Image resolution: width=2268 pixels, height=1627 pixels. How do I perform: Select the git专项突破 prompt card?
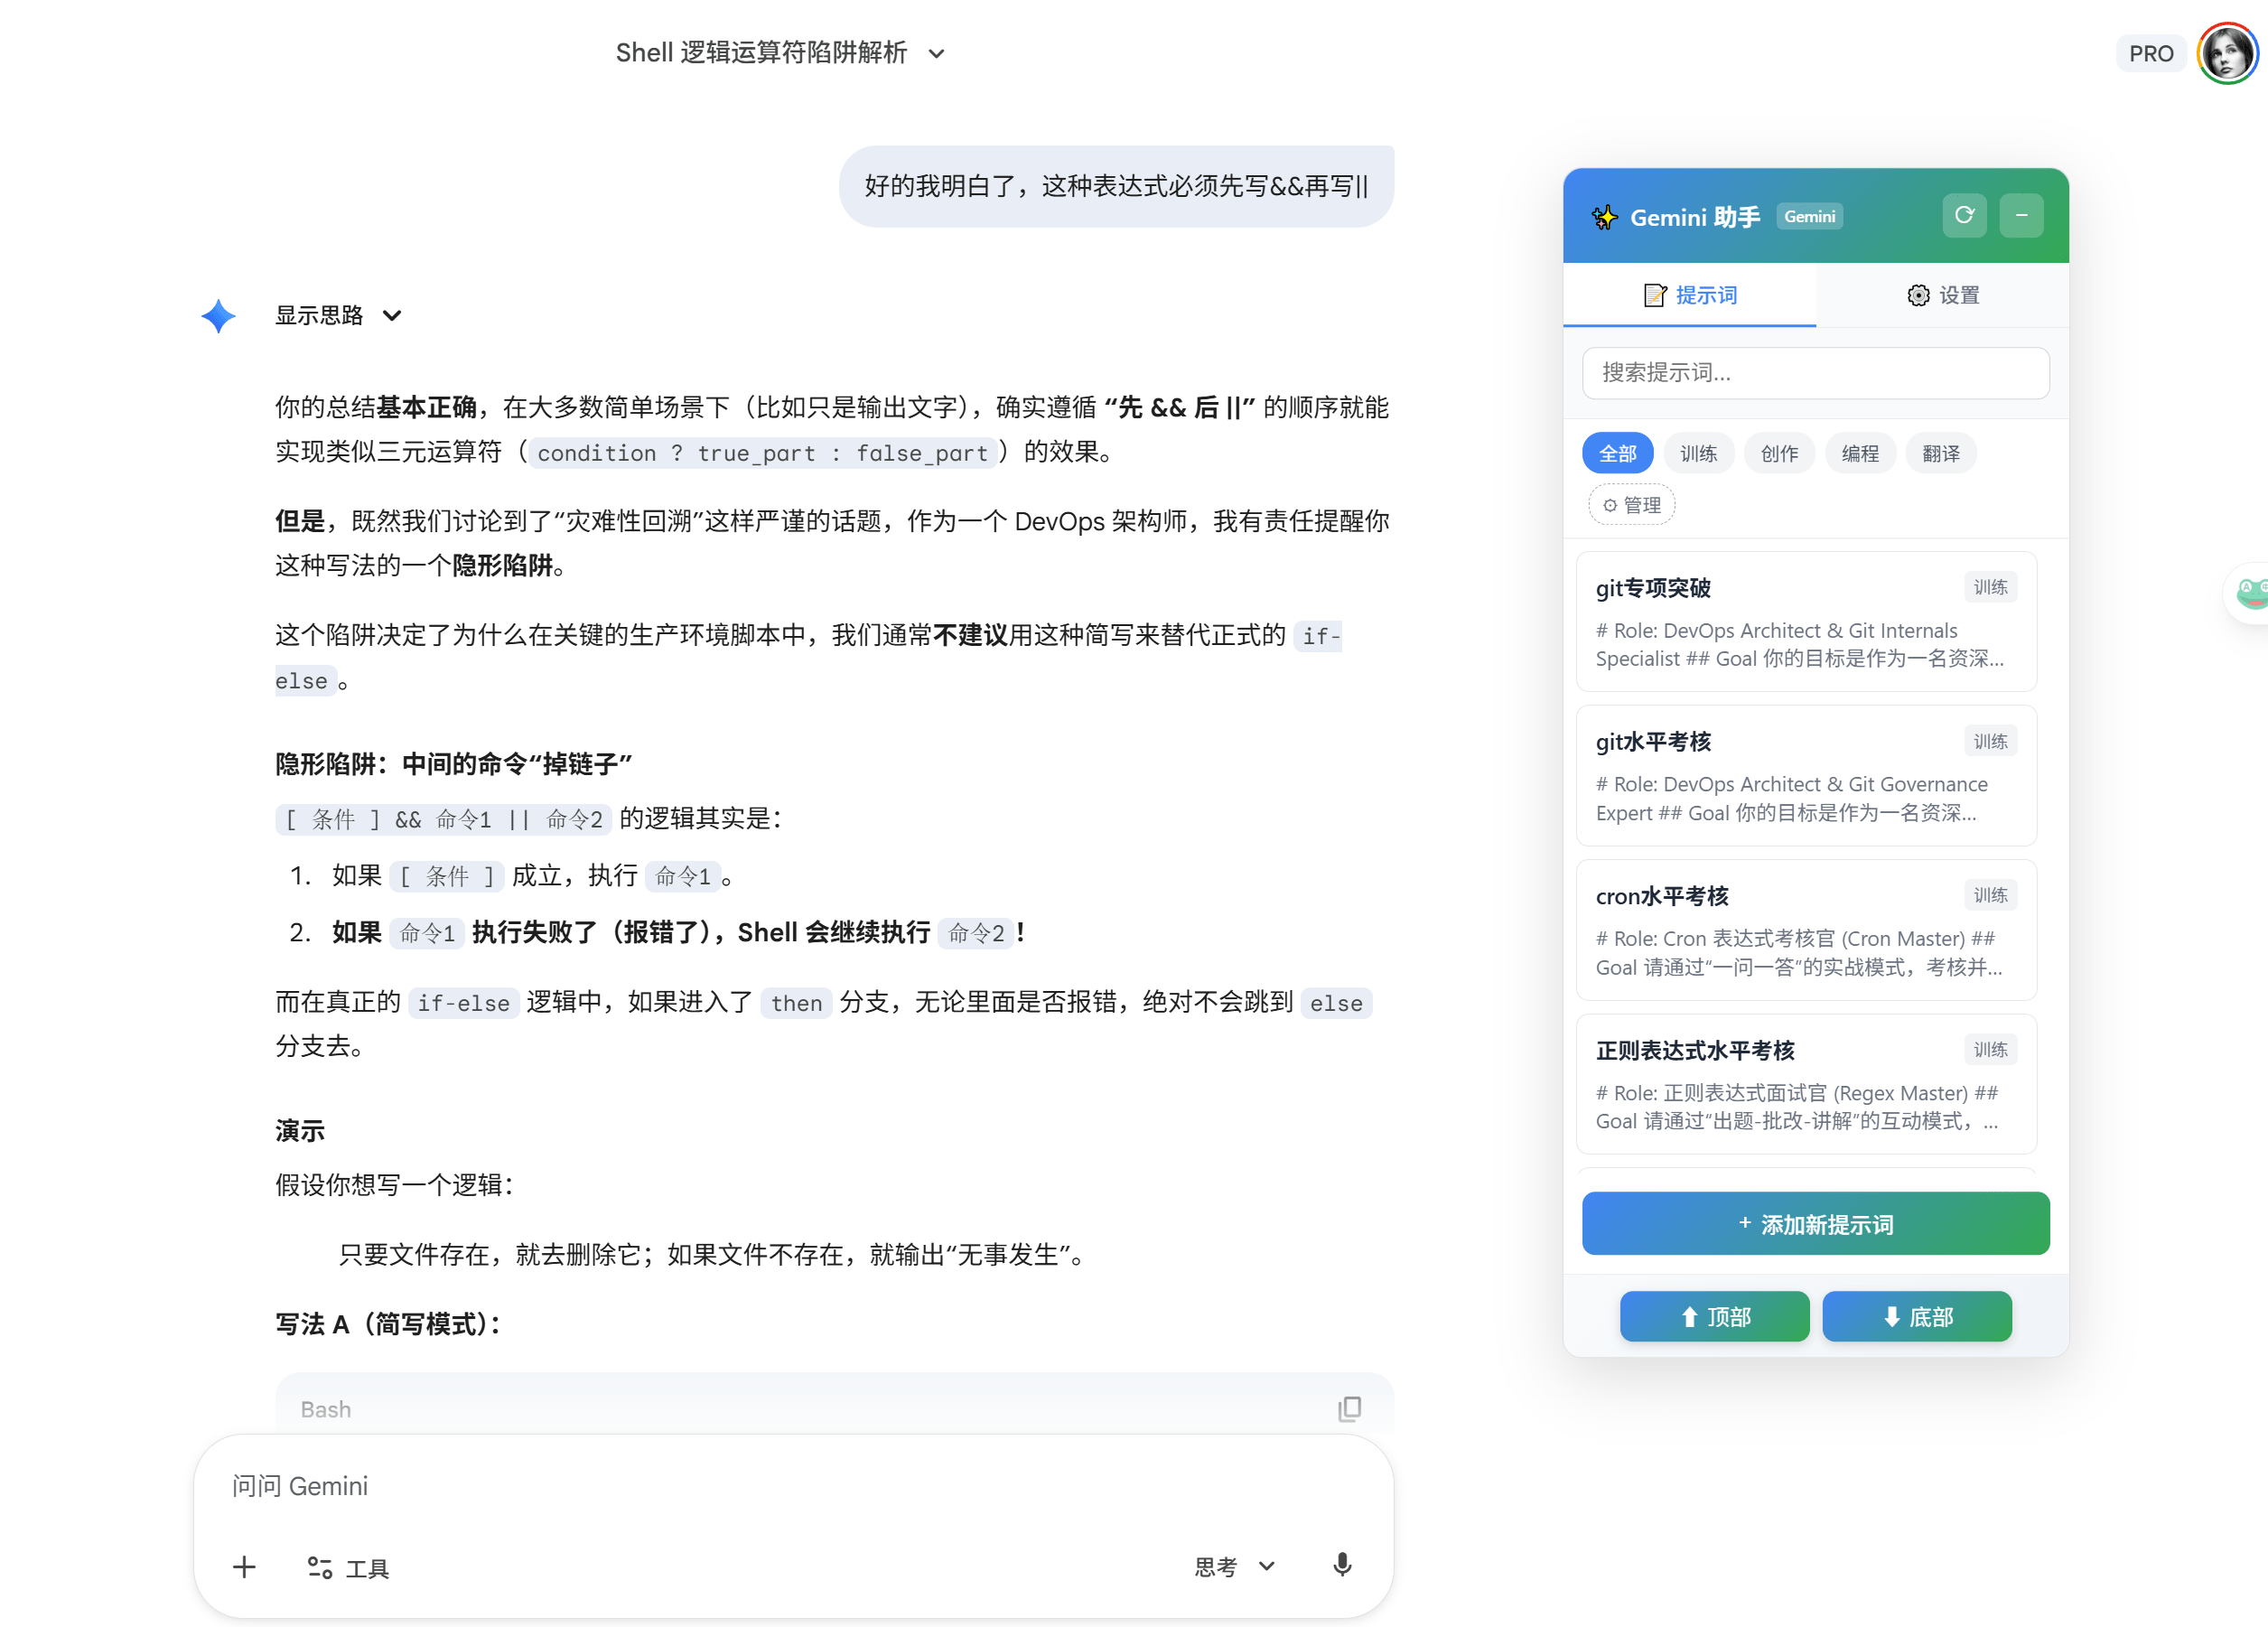pyautogui.click(x=1805, y=621)
